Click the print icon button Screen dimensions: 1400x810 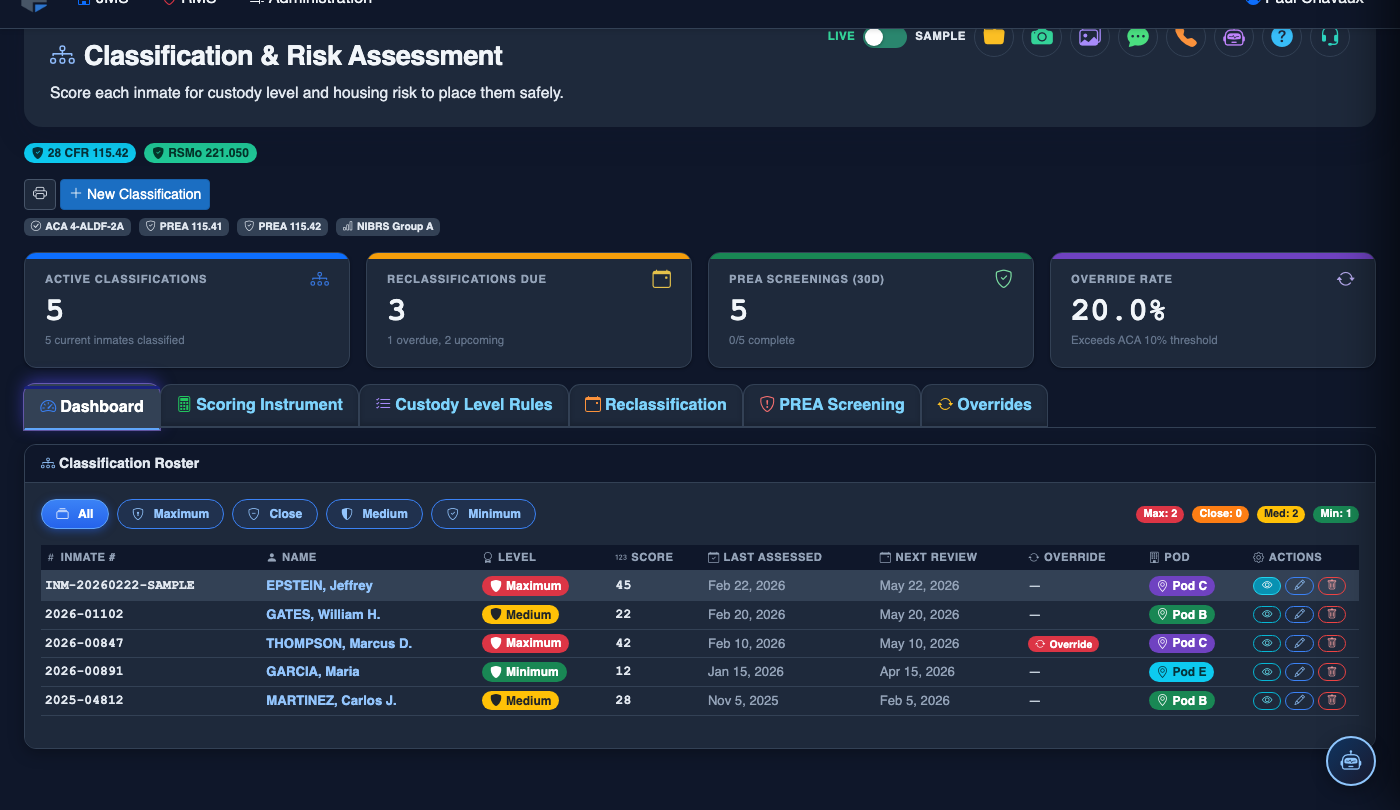(x=40, y=194)
